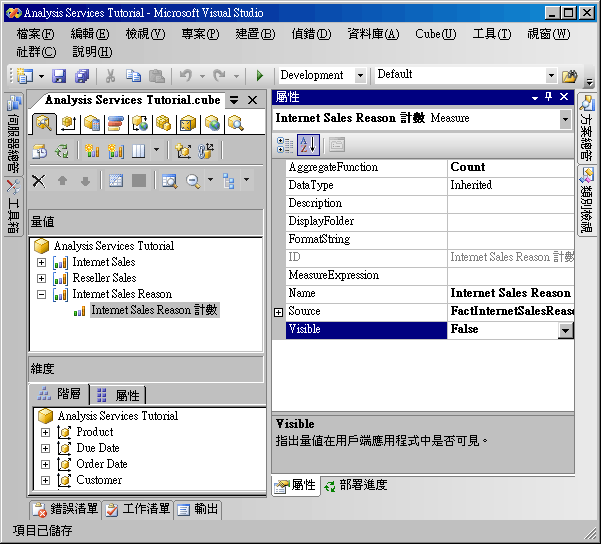
Task: Expand the Customer dimension node
Action: 45,480
